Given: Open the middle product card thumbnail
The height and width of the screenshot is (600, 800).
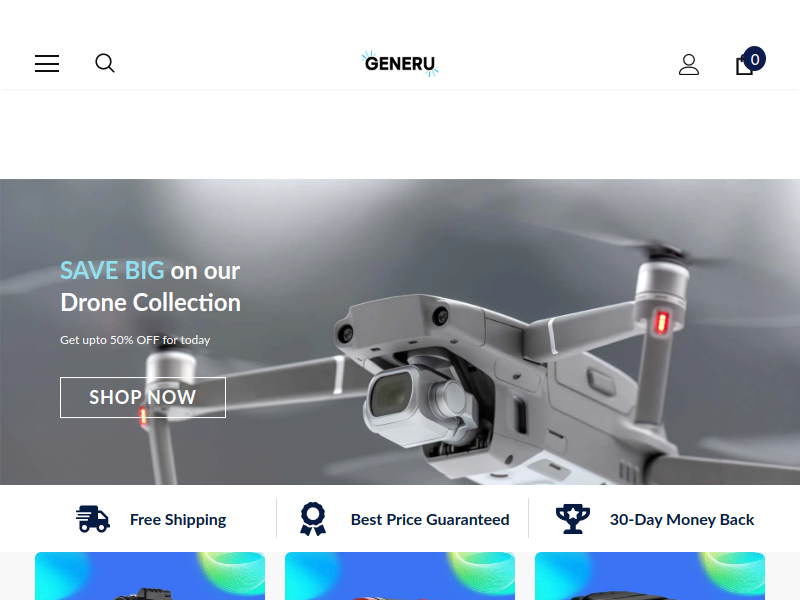Looking at the screenshot, I should [400, 576].
